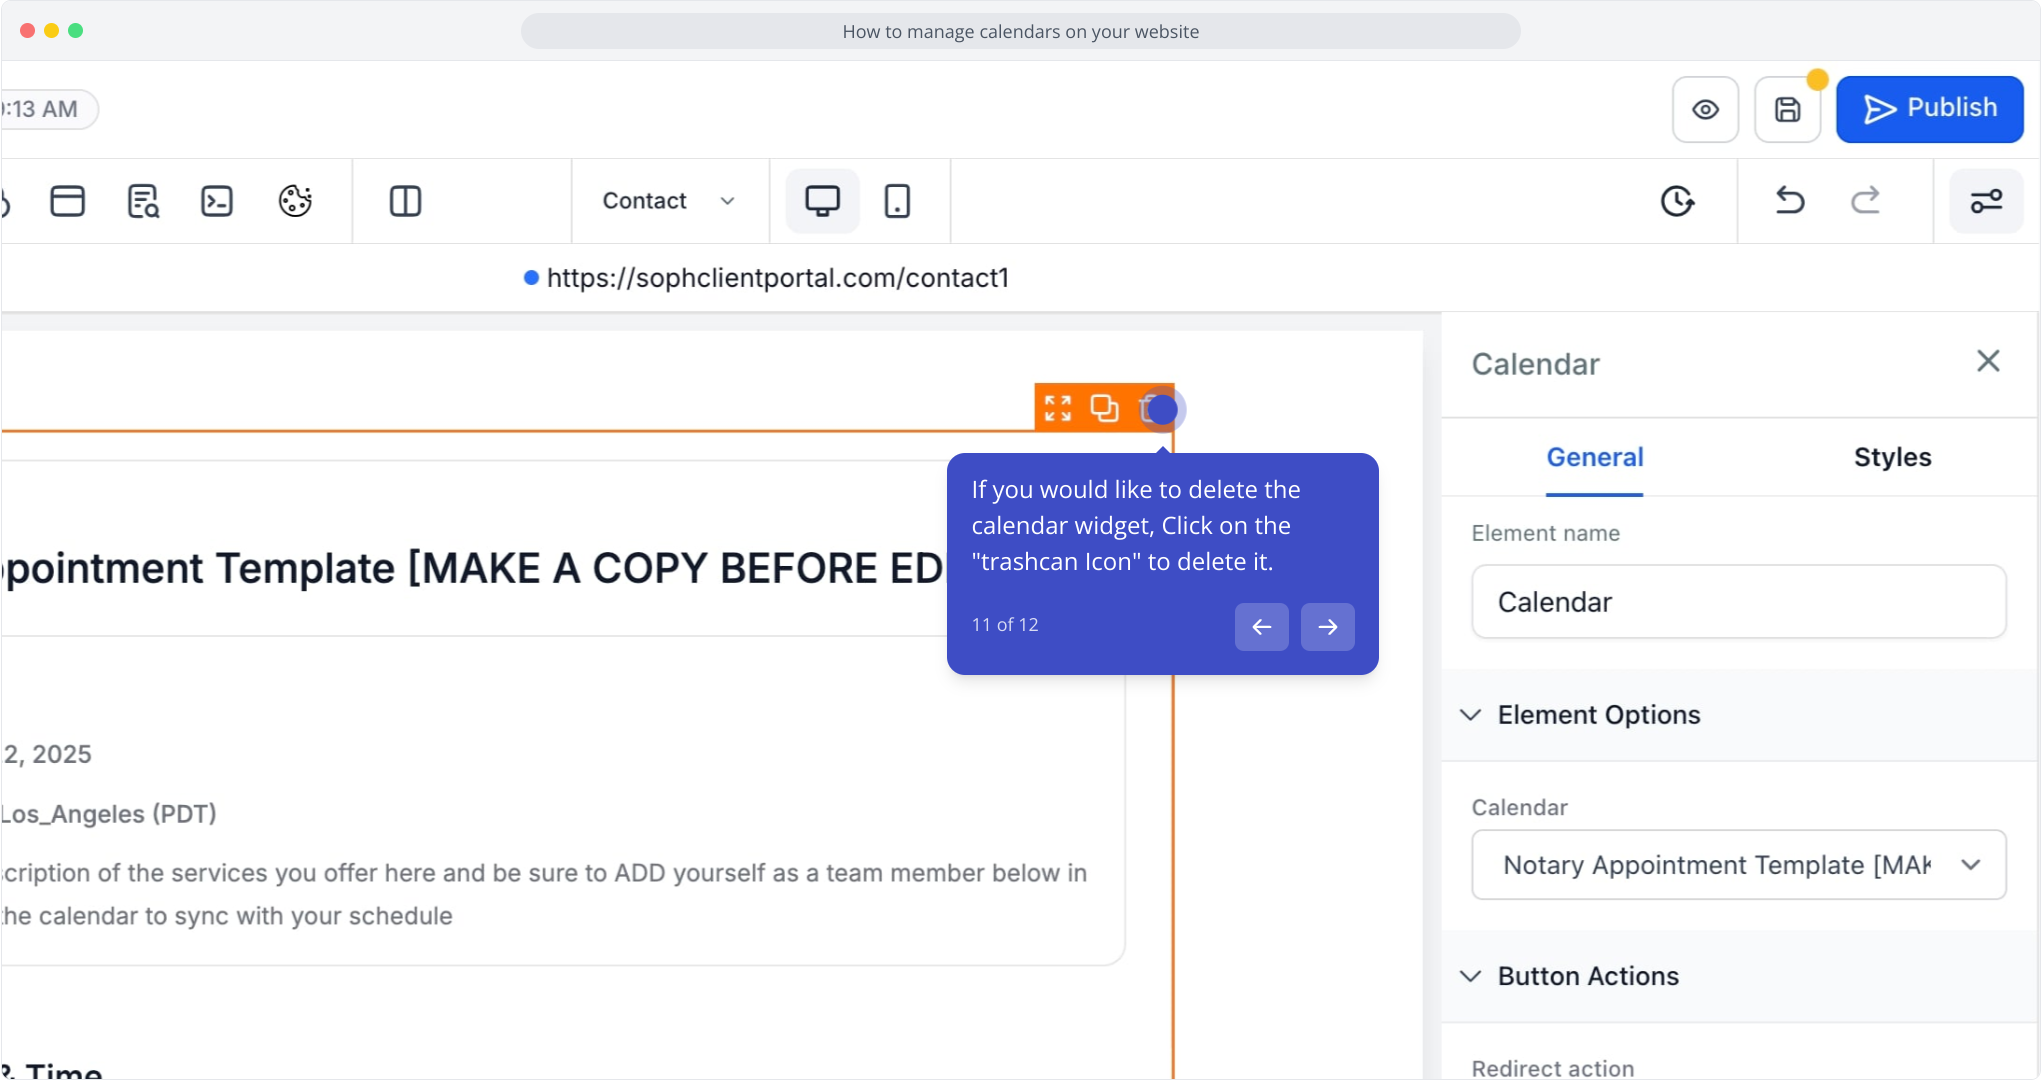Open the SEO metadata search icon
The width and height of the screenshot is (2042, 1080).
click(x=143, y=201)
